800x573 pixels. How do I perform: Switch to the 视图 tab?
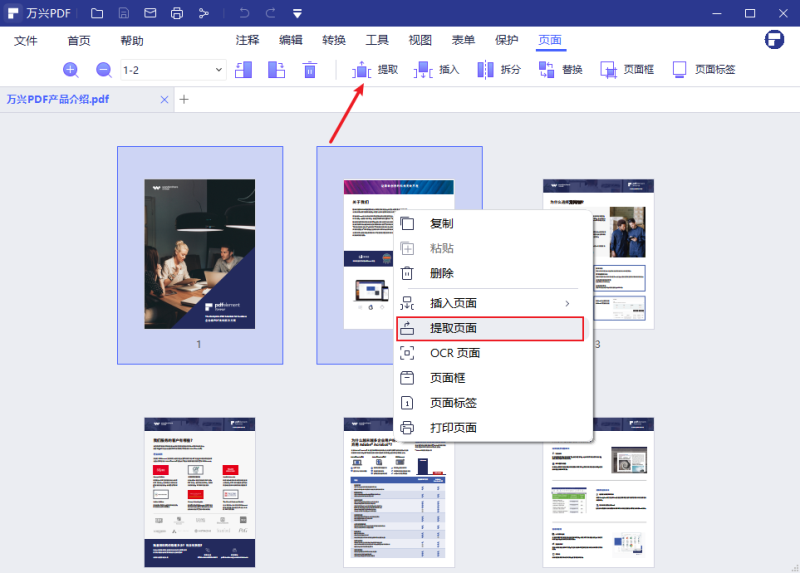coord(420,40)
